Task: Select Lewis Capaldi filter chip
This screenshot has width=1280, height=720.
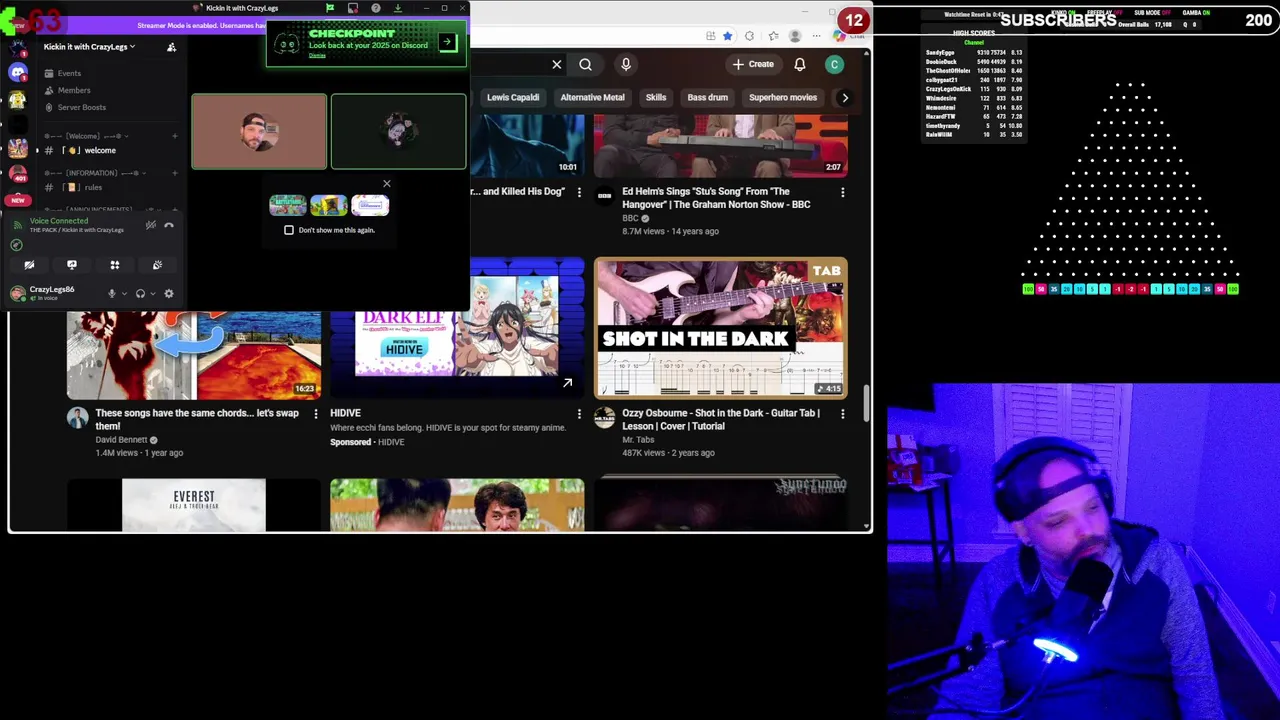Action: point(513,97)
